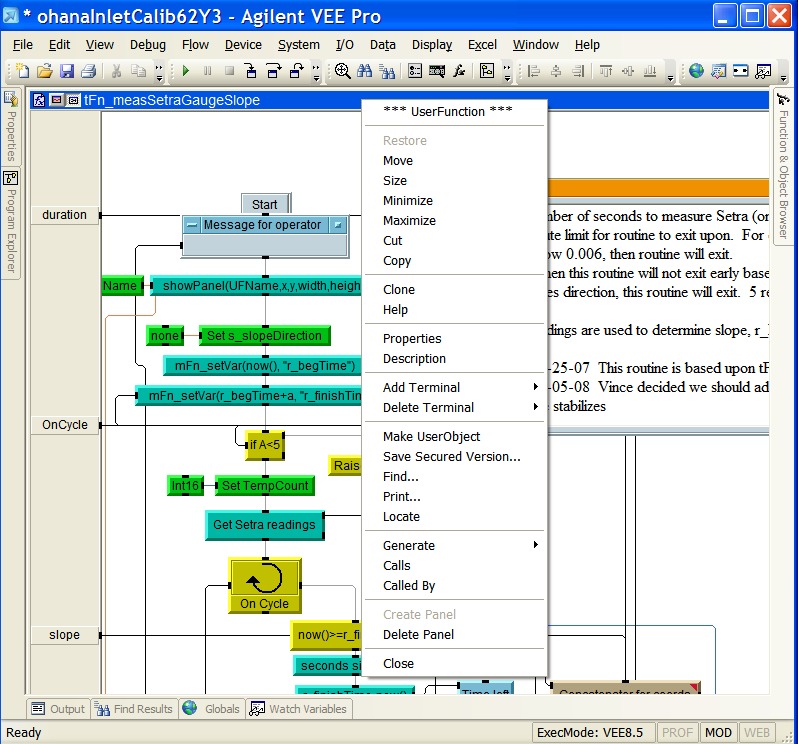Click the Find binoculars icon
Screen dimensions: 798x744
[x=365, y=71]
